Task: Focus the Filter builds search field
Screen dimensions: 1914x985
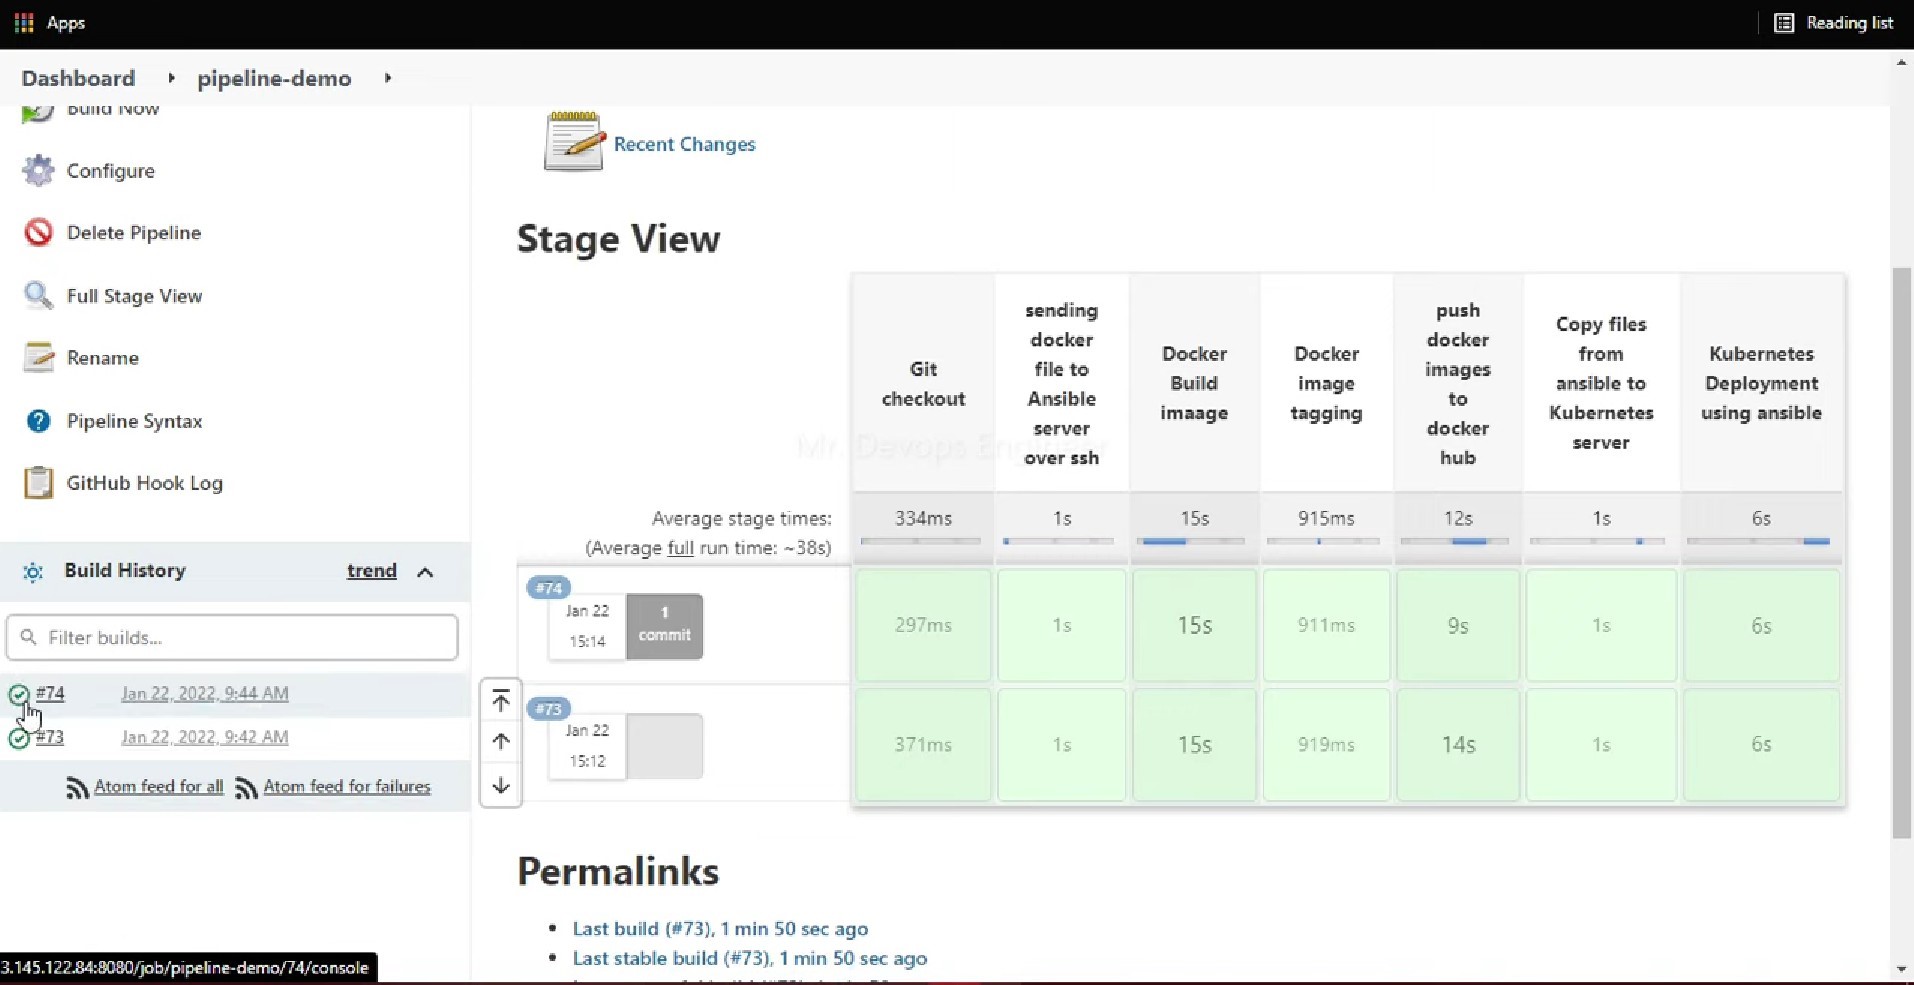Action: 232,637
